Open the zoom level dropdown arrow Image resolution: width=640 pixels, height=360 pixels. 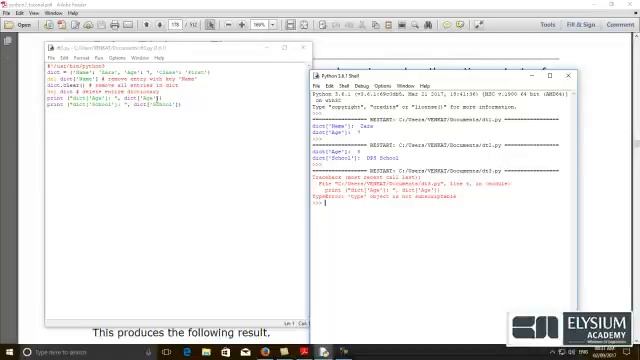click(x=273, y=25)
